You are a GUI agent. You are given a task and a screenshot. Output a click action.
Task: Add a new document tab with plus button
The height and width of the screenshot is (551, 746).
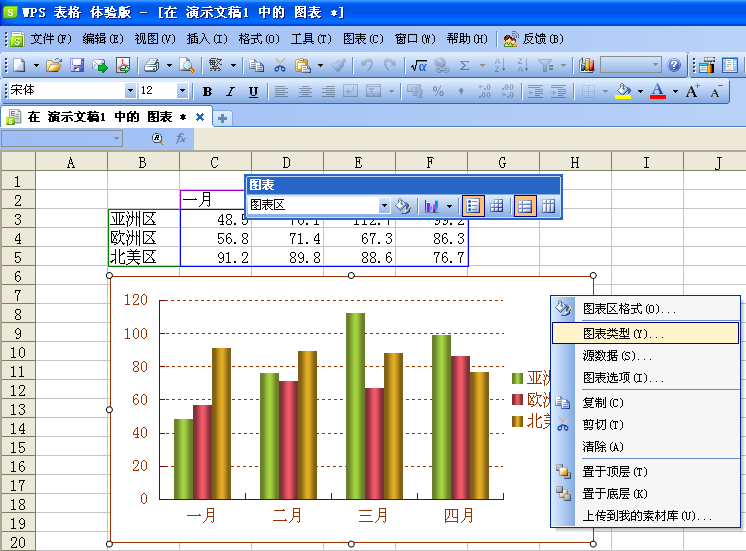point(222,118)
